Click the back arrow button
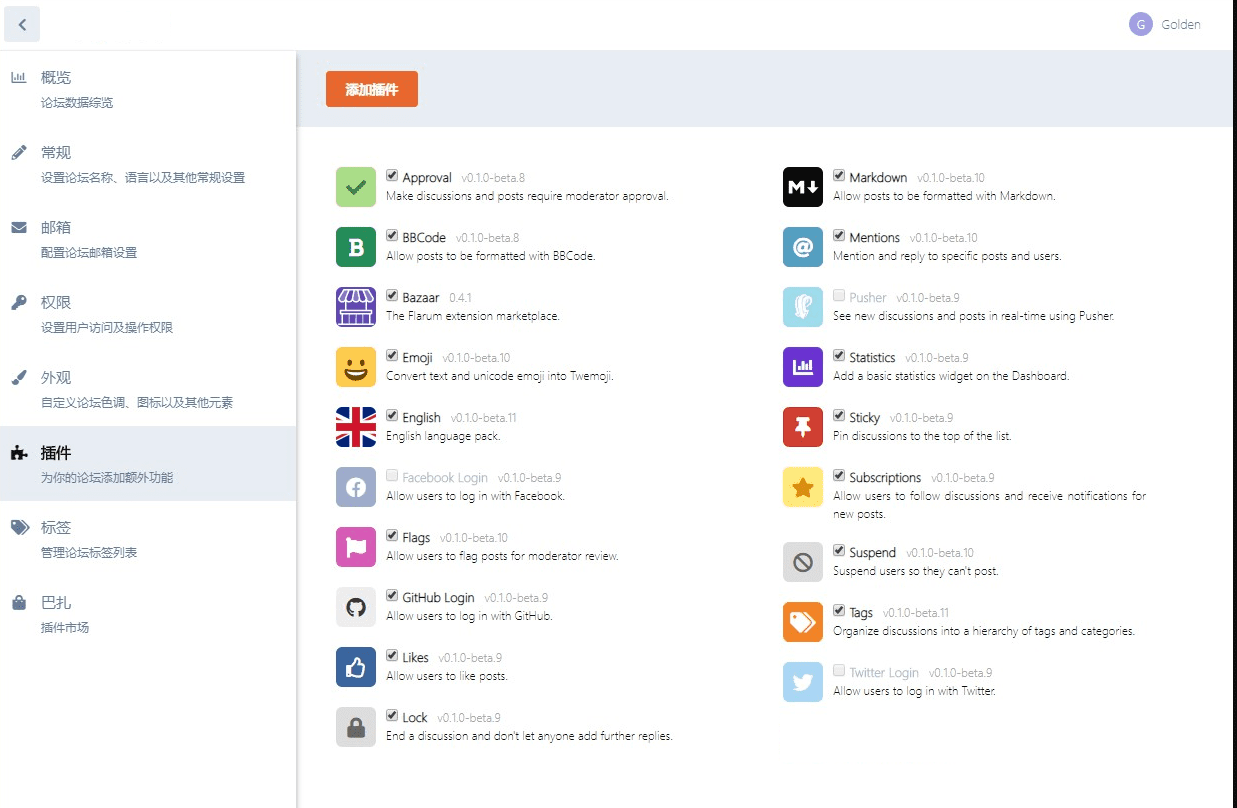The image size is (1237, 808). 22,25
